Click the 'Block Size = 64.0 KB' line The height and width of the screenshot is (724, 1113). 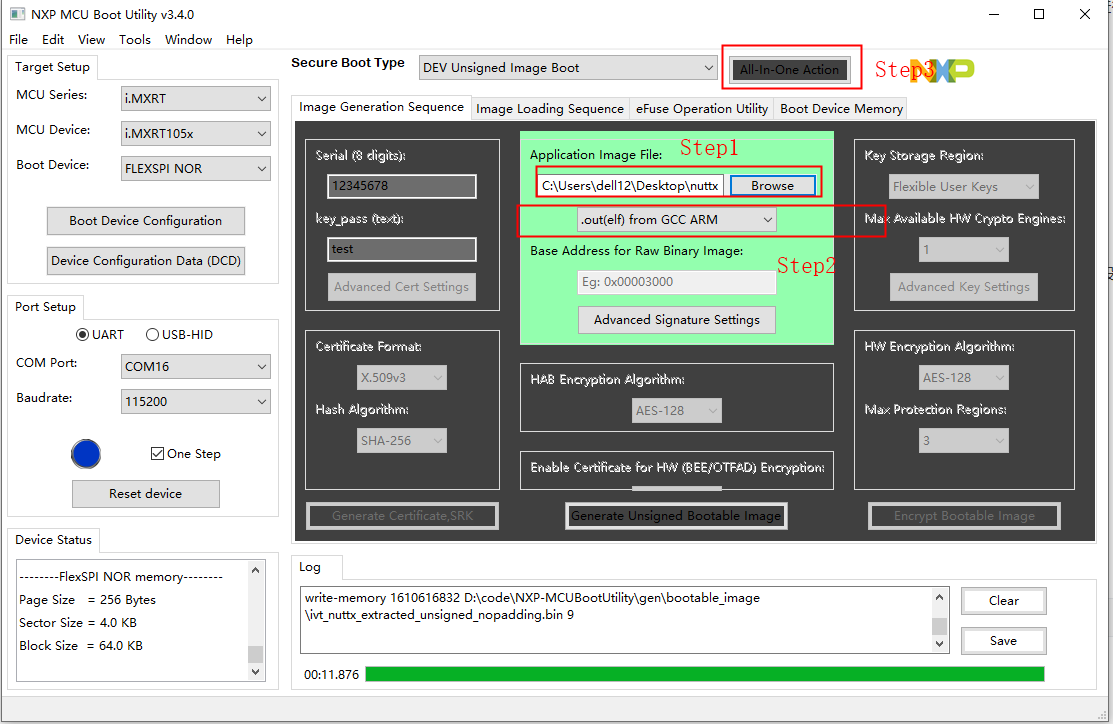[x=81, y=646]
